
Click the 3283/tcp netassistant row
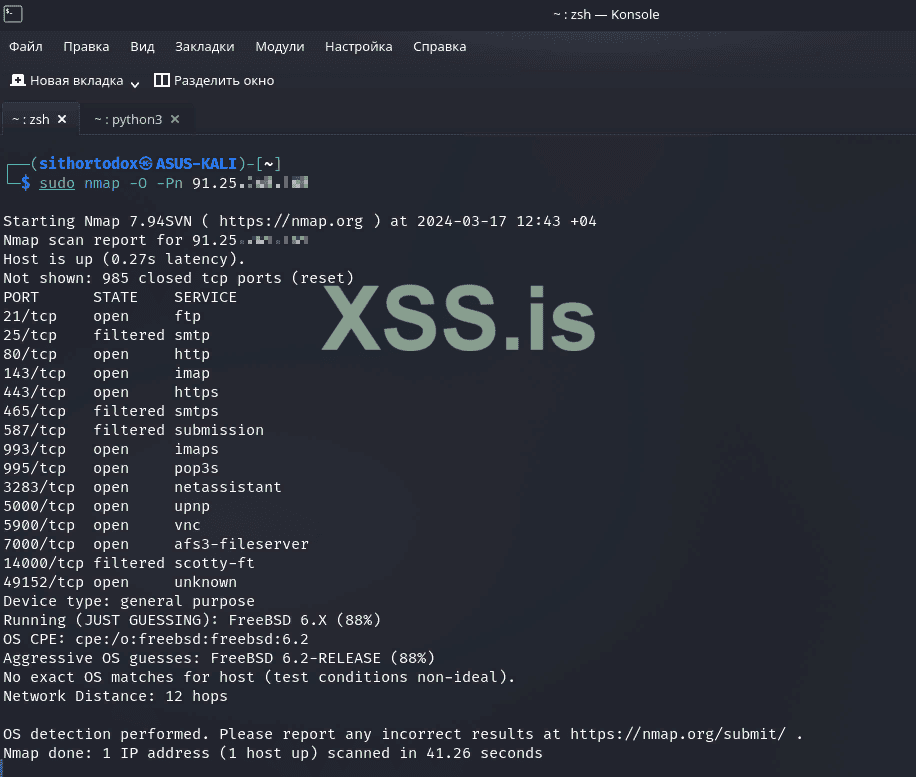coord(142,487)
